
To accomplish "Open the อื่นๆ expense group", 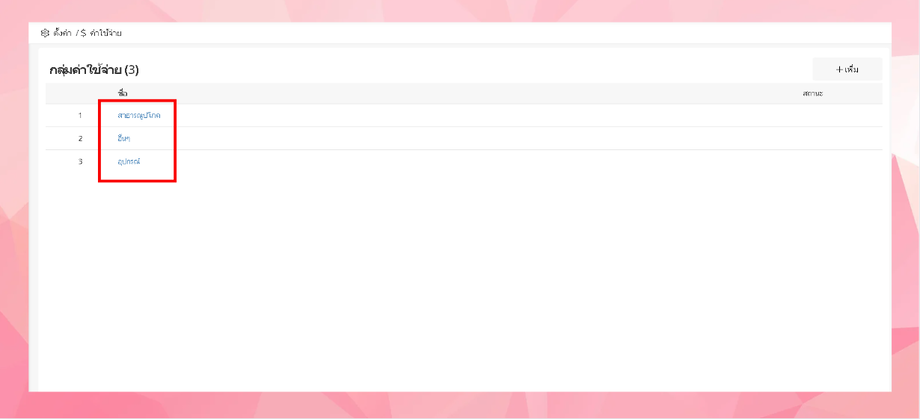I will 124,138.
